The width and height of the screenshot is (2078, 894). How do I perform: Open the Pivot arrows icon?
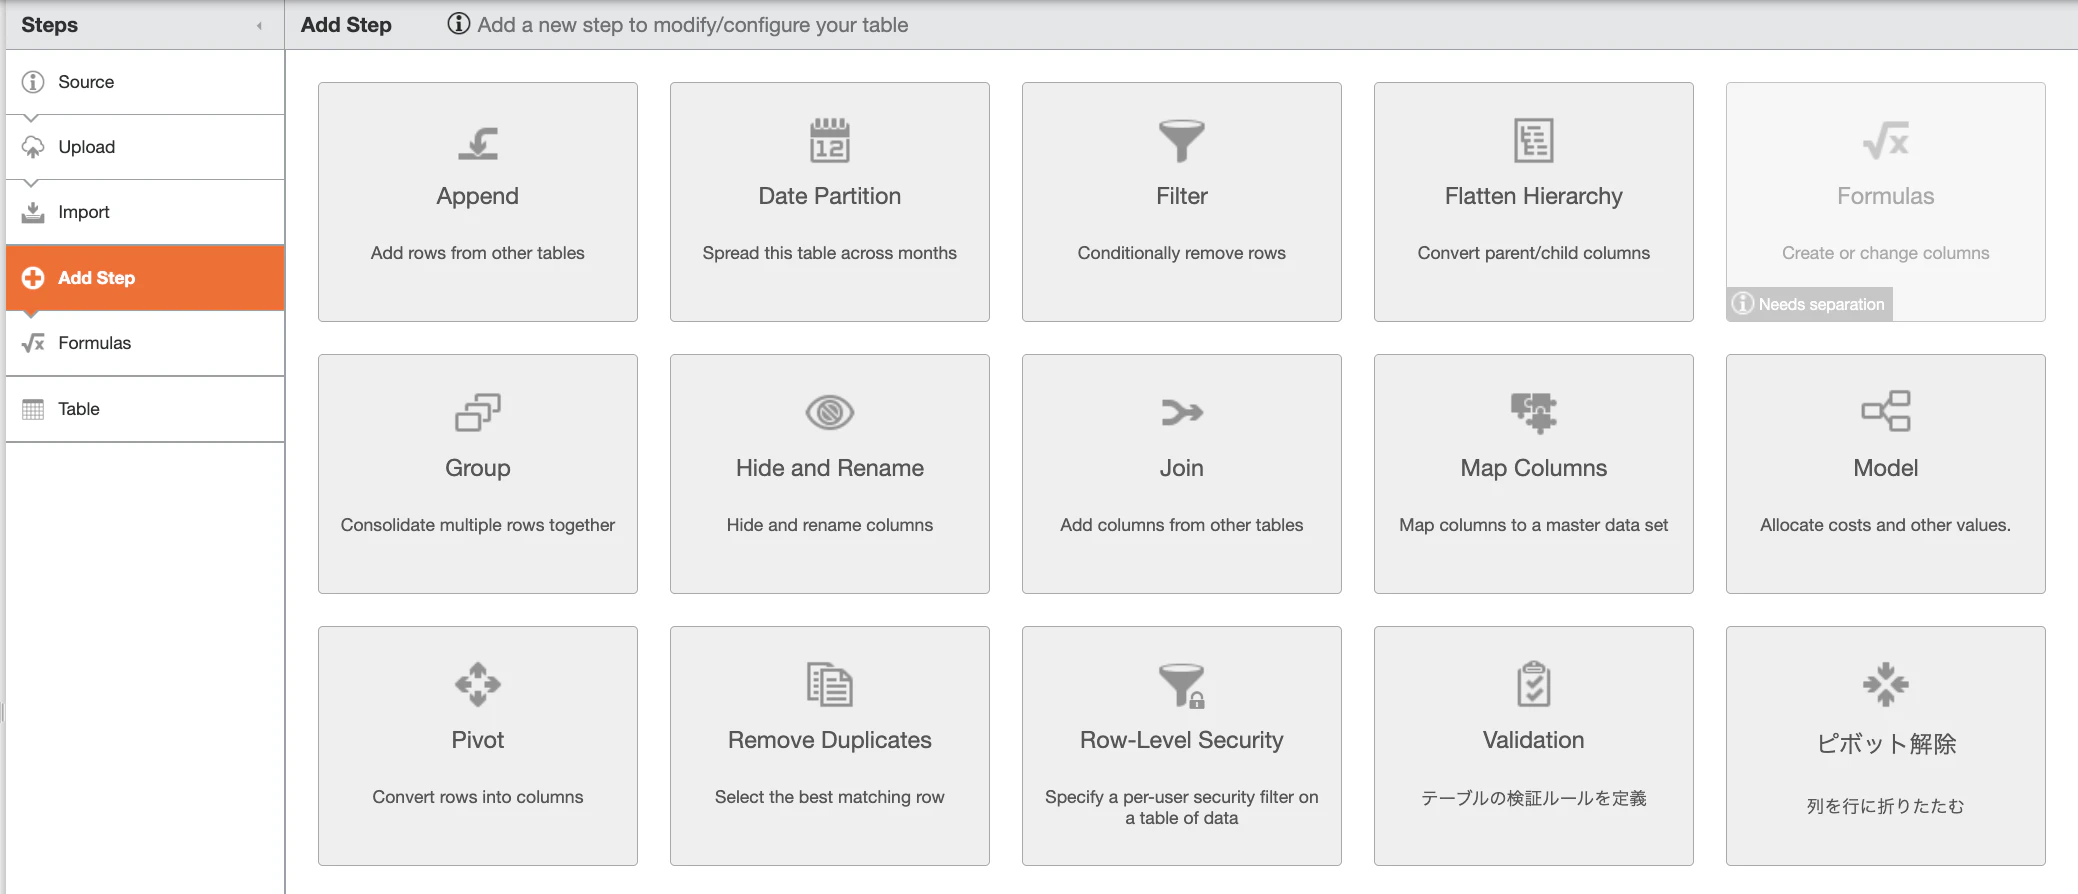478,684
